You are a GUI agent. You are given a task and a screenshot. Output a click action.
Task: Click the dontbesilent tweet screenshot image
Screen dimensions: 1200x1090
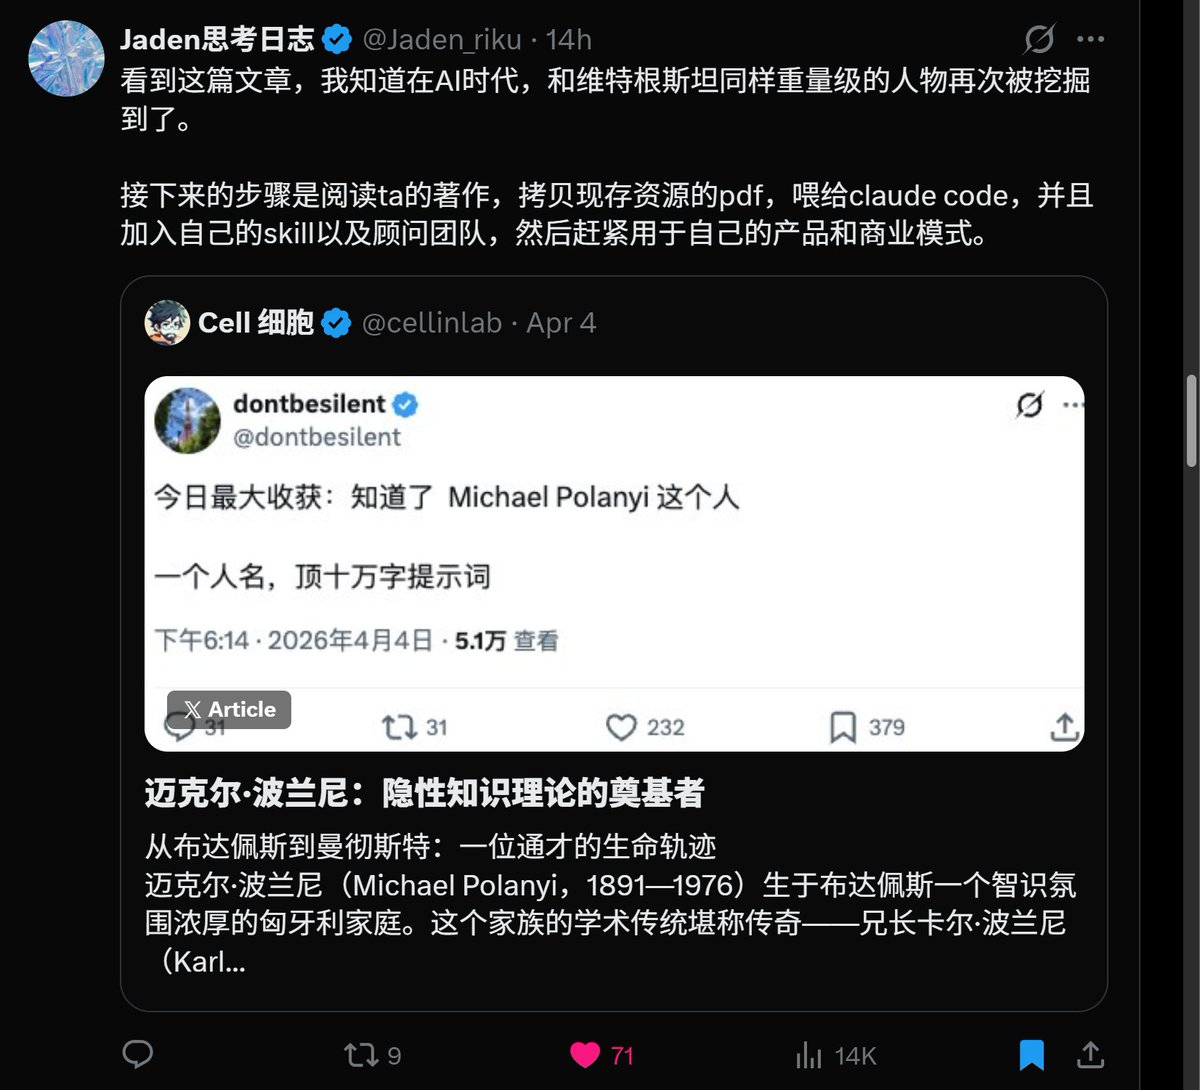pyautogui.click(x=614, y=563)
